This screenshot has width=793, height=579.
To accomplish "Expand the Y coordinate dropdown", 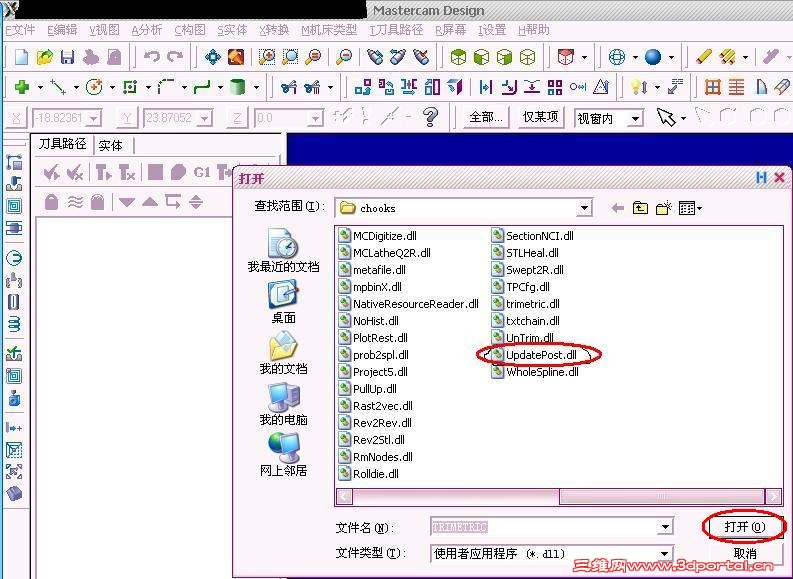I will point(204,118).
